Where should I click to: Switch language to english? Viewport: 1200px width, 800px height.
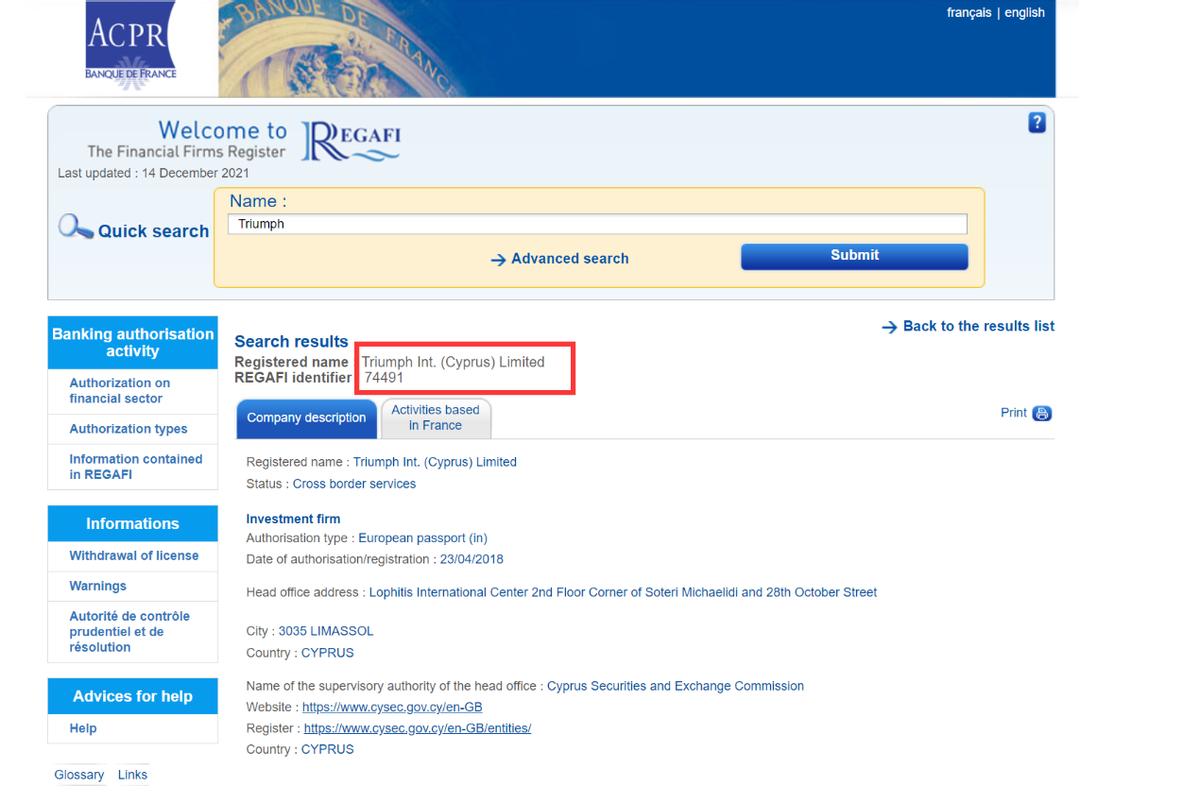1024,13
